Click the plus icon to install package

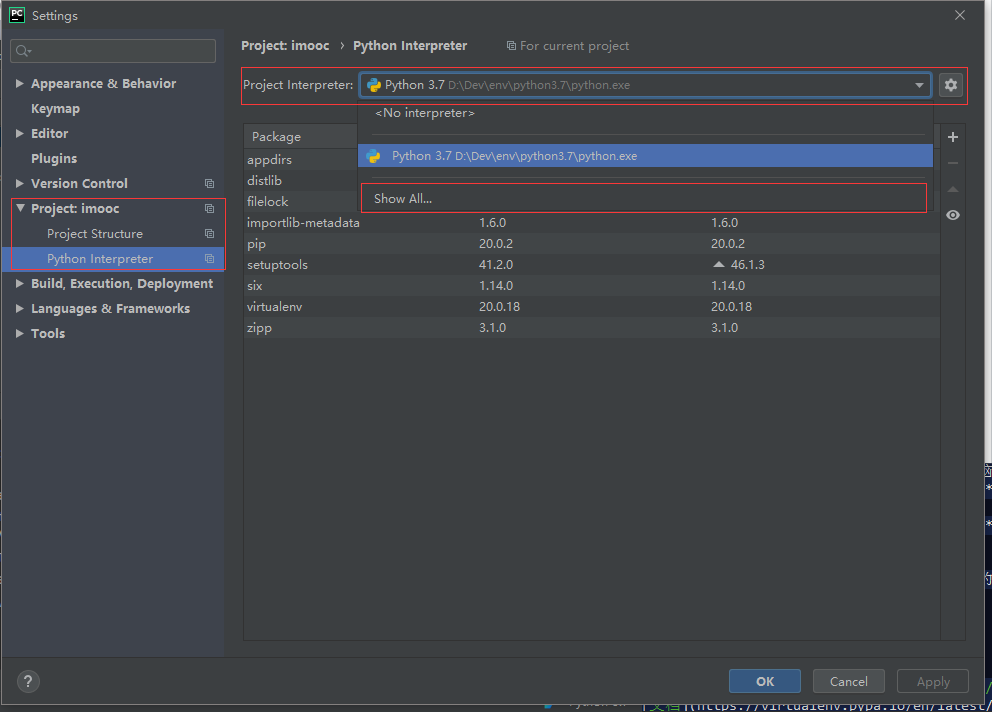pyautogui.click(x=953, y=137)
